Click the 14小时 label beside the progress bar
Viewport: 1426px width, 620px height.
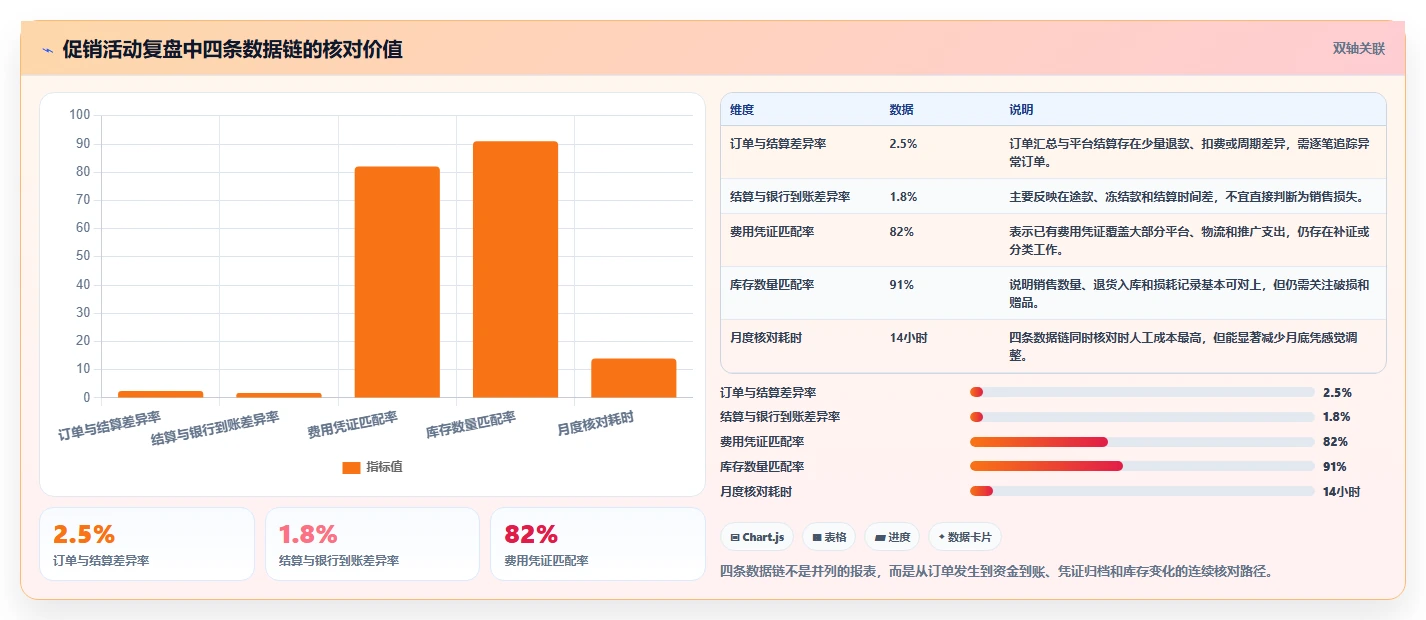tap(1341, 492)
